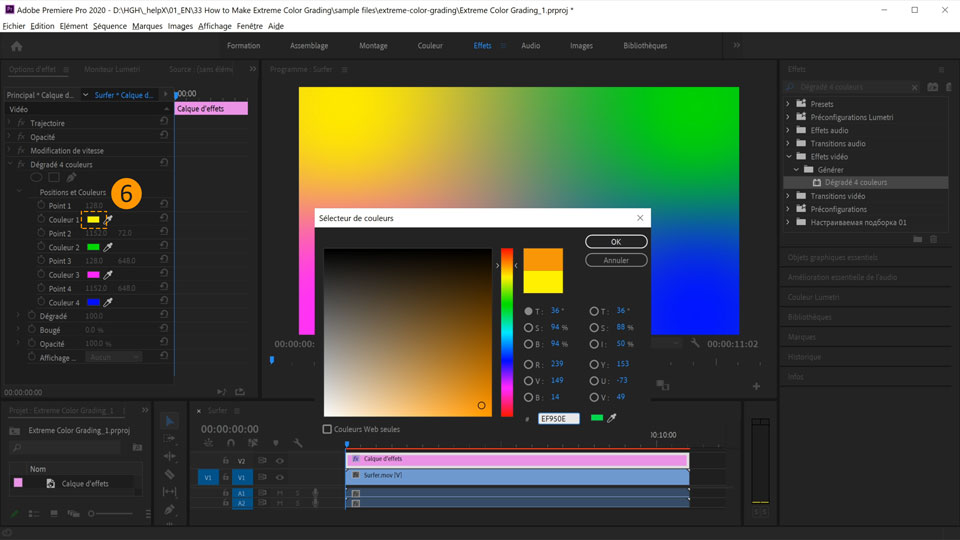Collapse the Positions et Couleurs group

click(19, 192)
